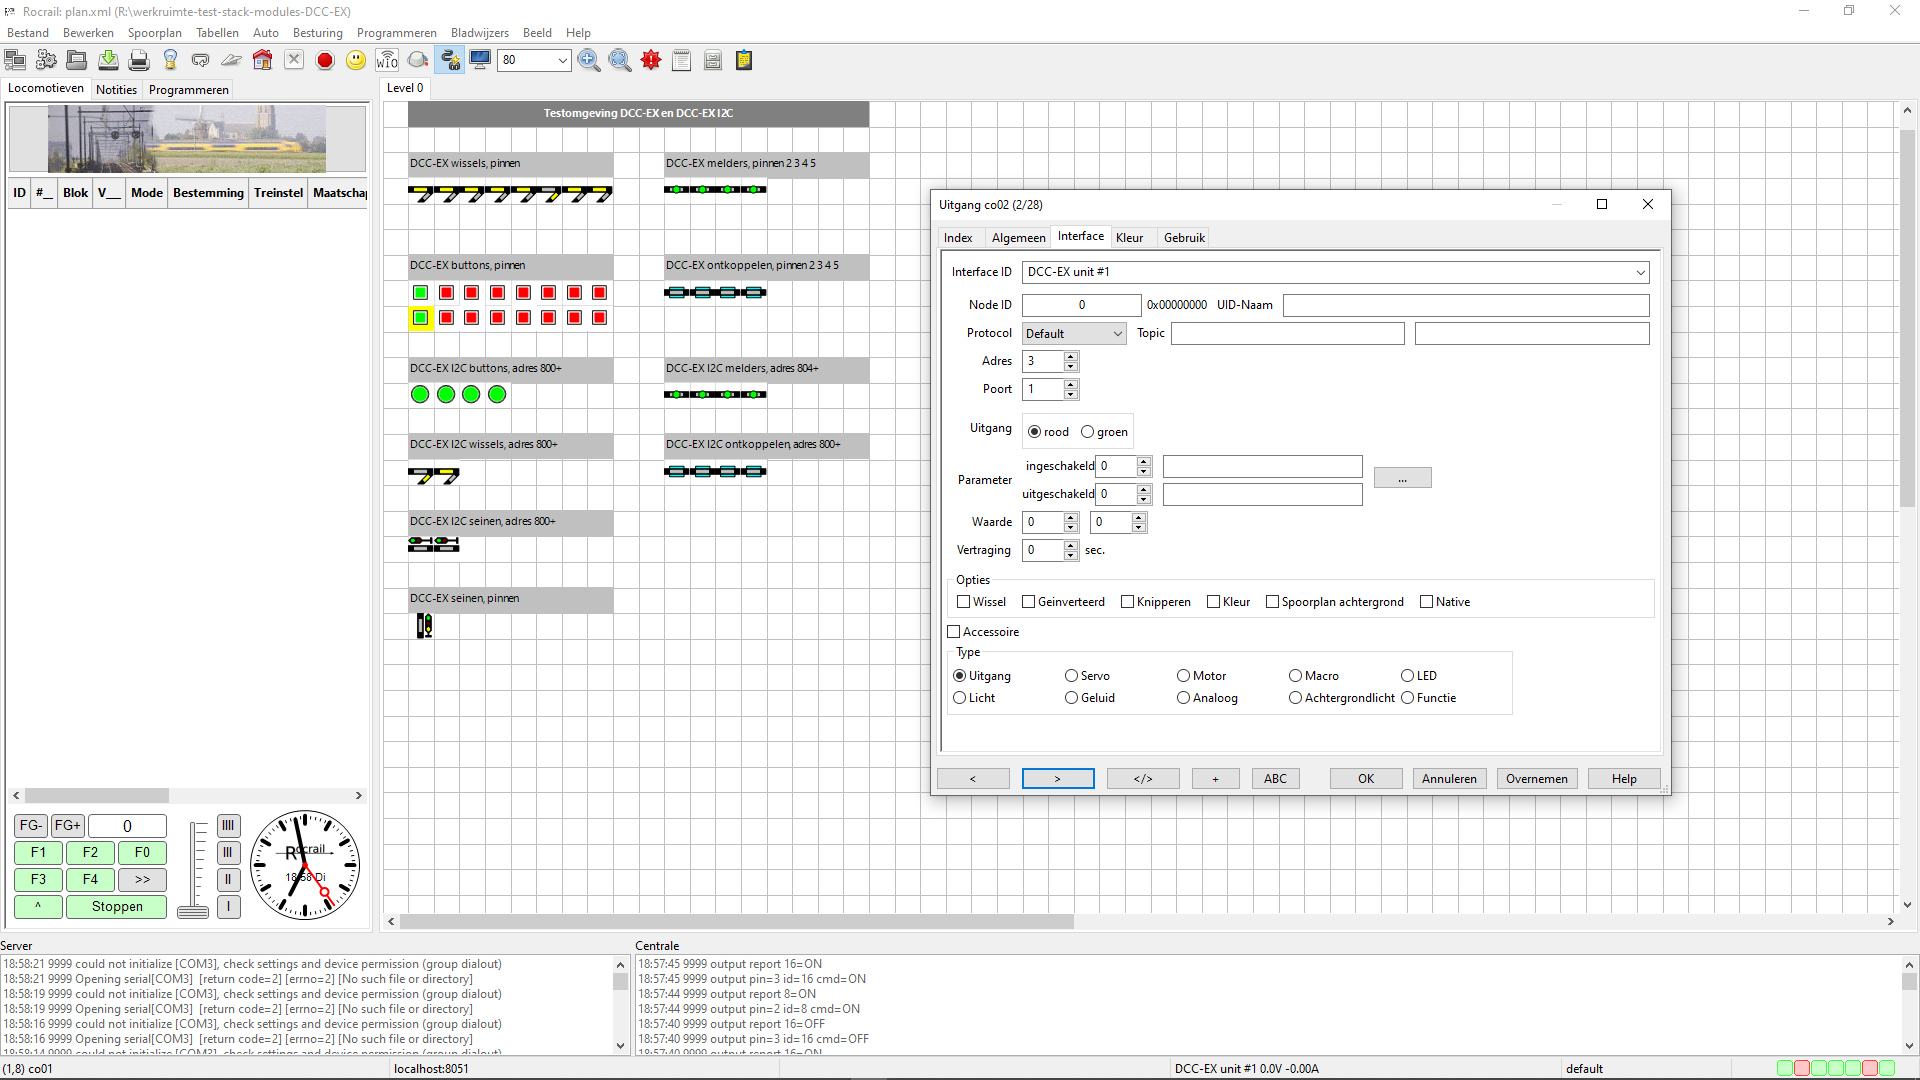Select Servo as output type
The image size is (1920, 1080).
pyautogui.click(x=1072, y=676)
